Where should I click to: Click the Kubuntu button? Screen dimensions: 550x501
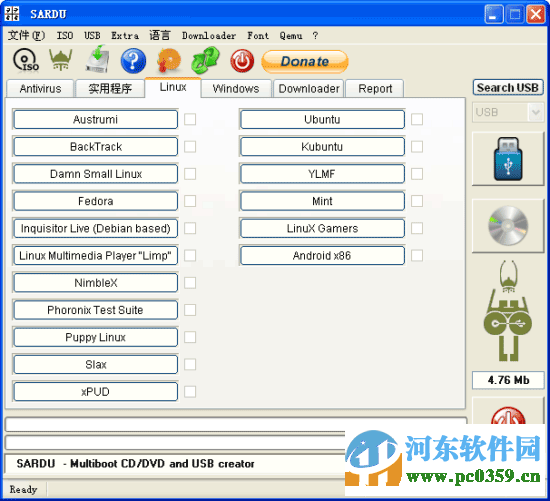322,147
